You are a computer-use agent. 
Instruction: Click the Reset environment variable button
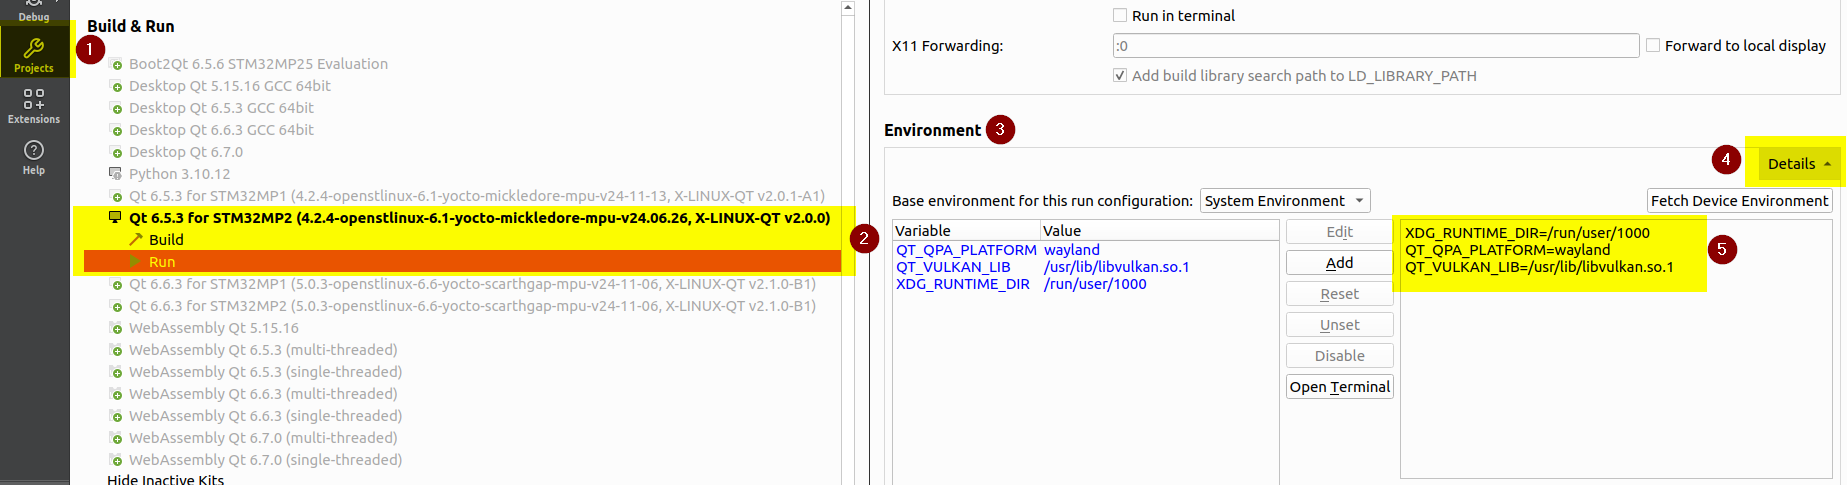pyautogui.click(x=1340, y=294)
